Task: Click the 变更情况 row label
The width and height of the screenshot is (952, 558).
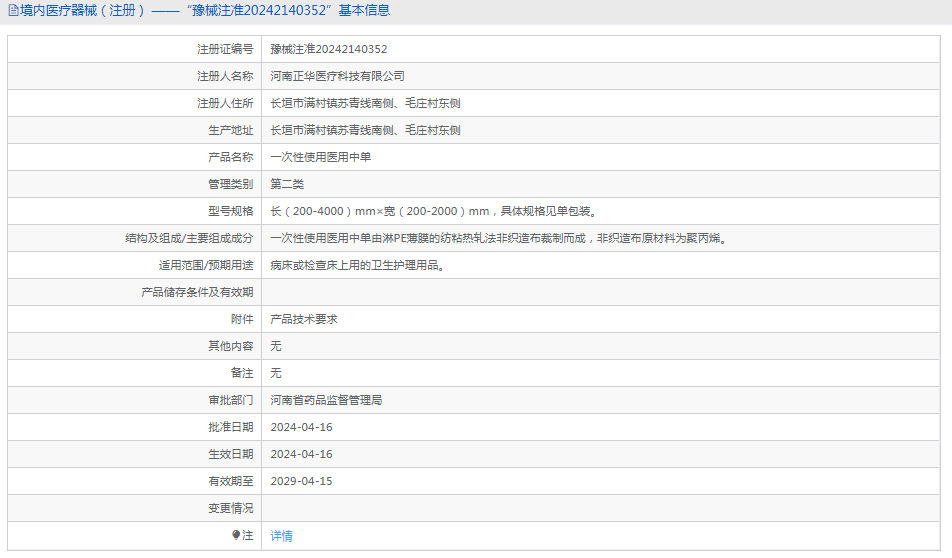Action: 230,508
